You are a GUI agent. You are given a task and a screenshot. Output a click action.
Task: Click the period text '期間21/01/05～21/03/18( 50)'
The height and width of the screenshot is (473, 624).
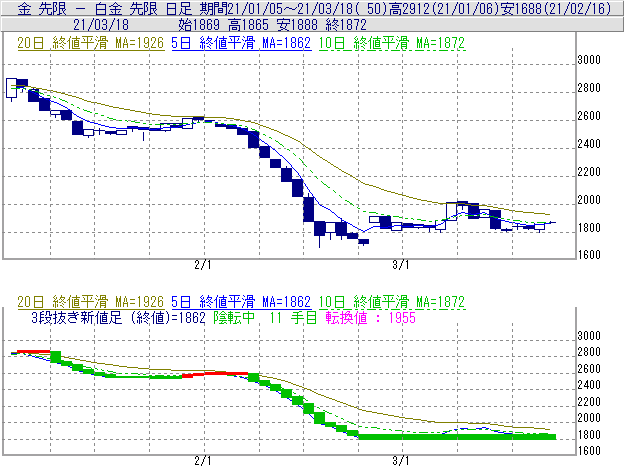(x=294, y=8)
